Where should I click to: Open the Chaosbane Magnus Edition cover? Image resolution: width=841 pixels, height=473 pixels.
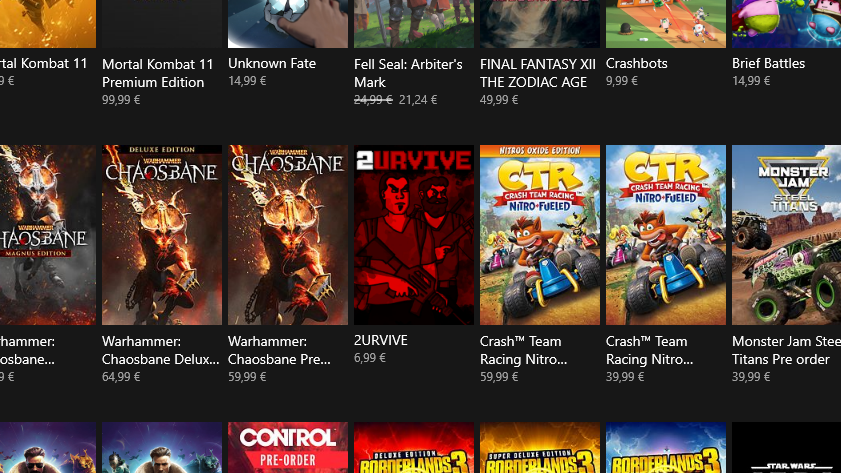(x=48, y=235)
